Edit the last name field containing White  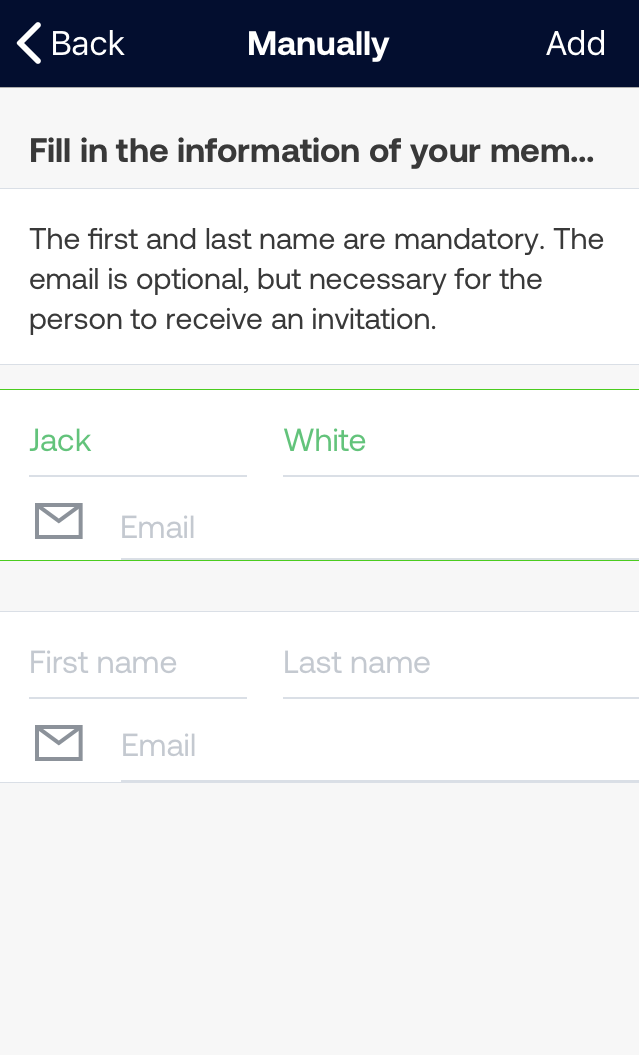pos(461,441)
